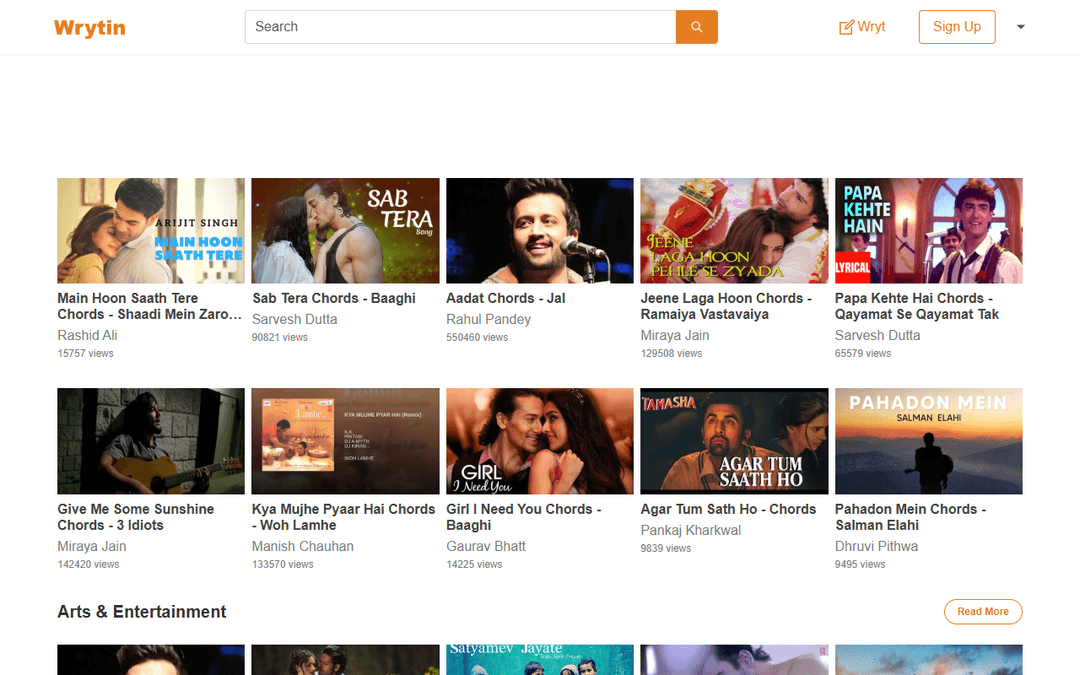Click the Arts & Entertainment section heading
This screenshot has height=675, width=1080.
point(142,612)
